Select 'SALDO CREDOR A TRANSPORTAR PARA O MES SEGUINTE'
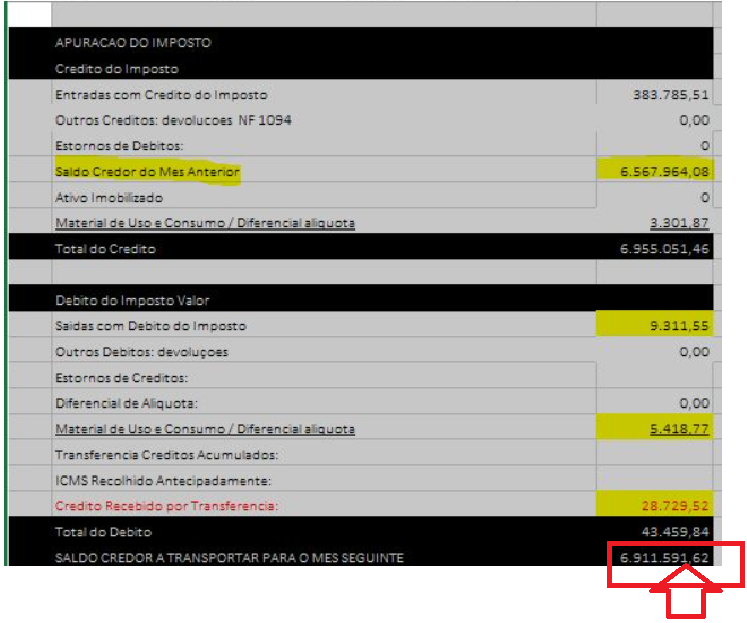Image resolution: width=747 pixels, height=623 pixels. pos(229,558)
